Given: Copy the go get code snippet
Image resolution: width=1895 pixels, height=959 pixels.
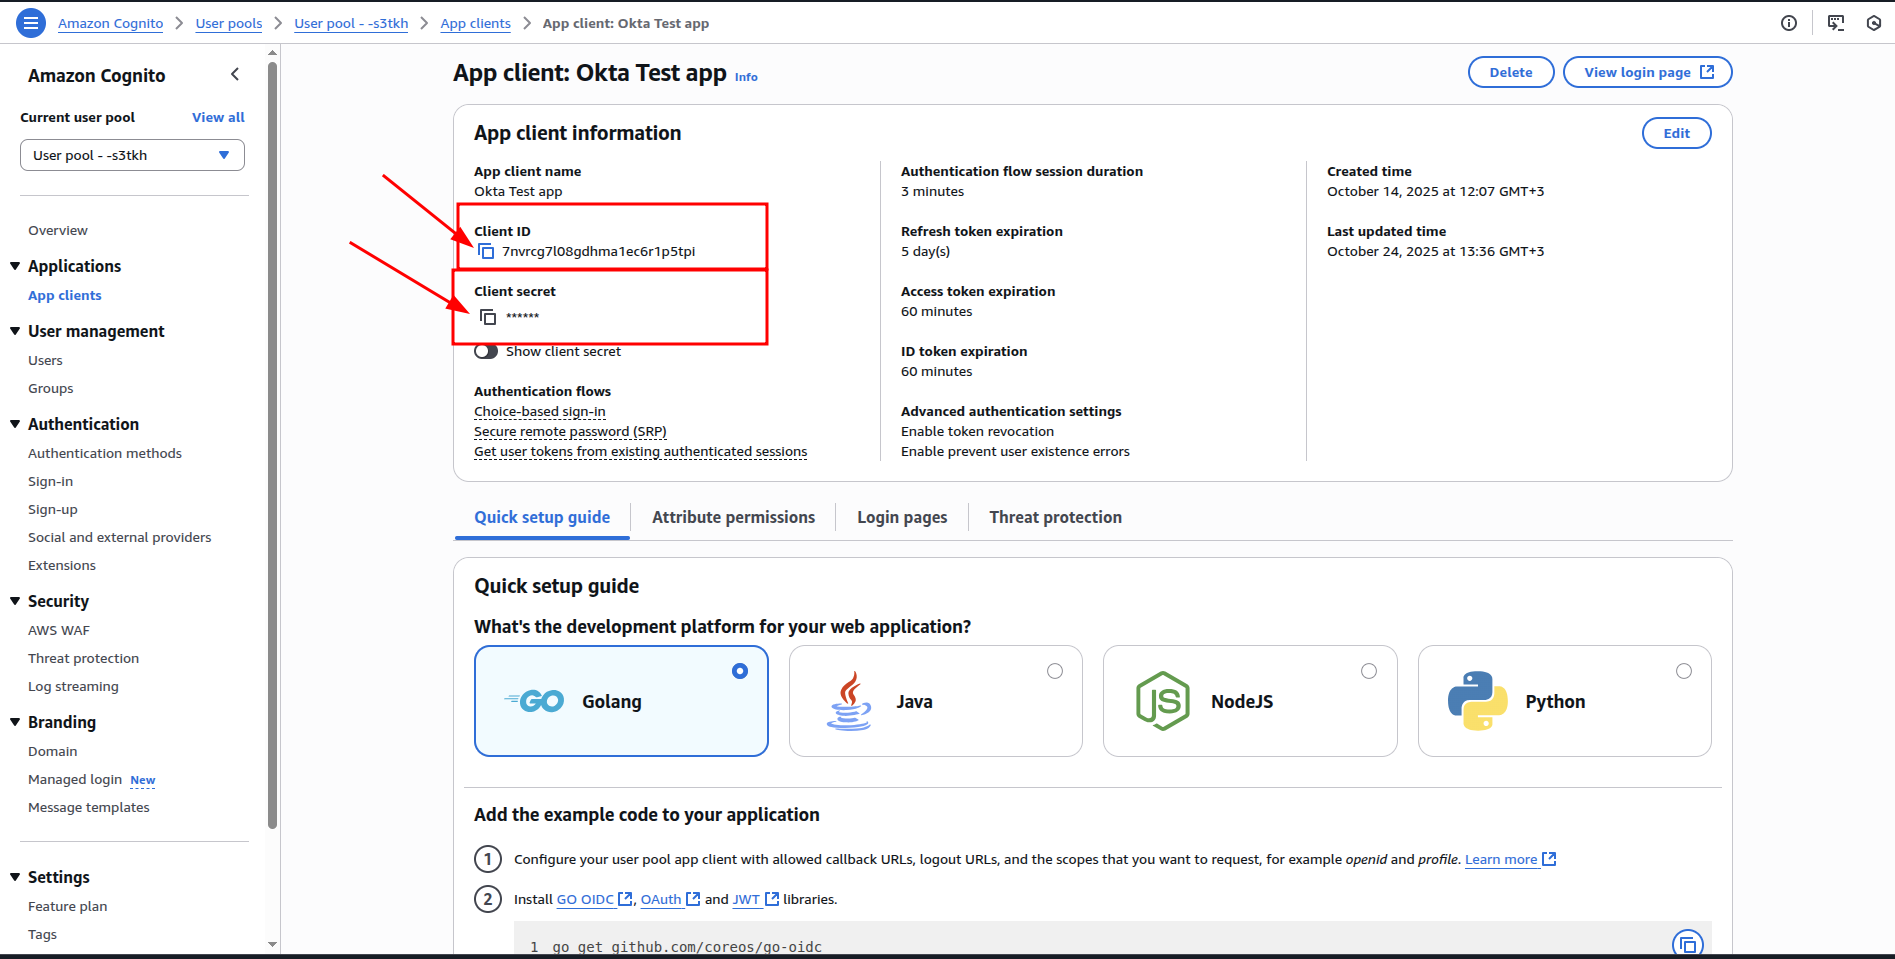Looking at the screenshot, I should tap(1688, 944).
